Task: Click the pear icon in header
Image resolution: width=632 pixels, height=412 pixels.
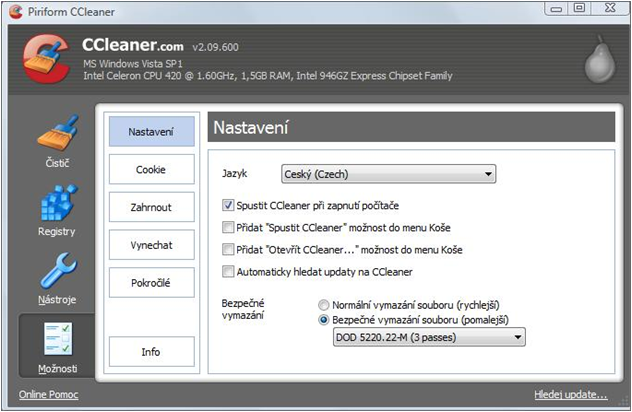Action: (600, 59)
